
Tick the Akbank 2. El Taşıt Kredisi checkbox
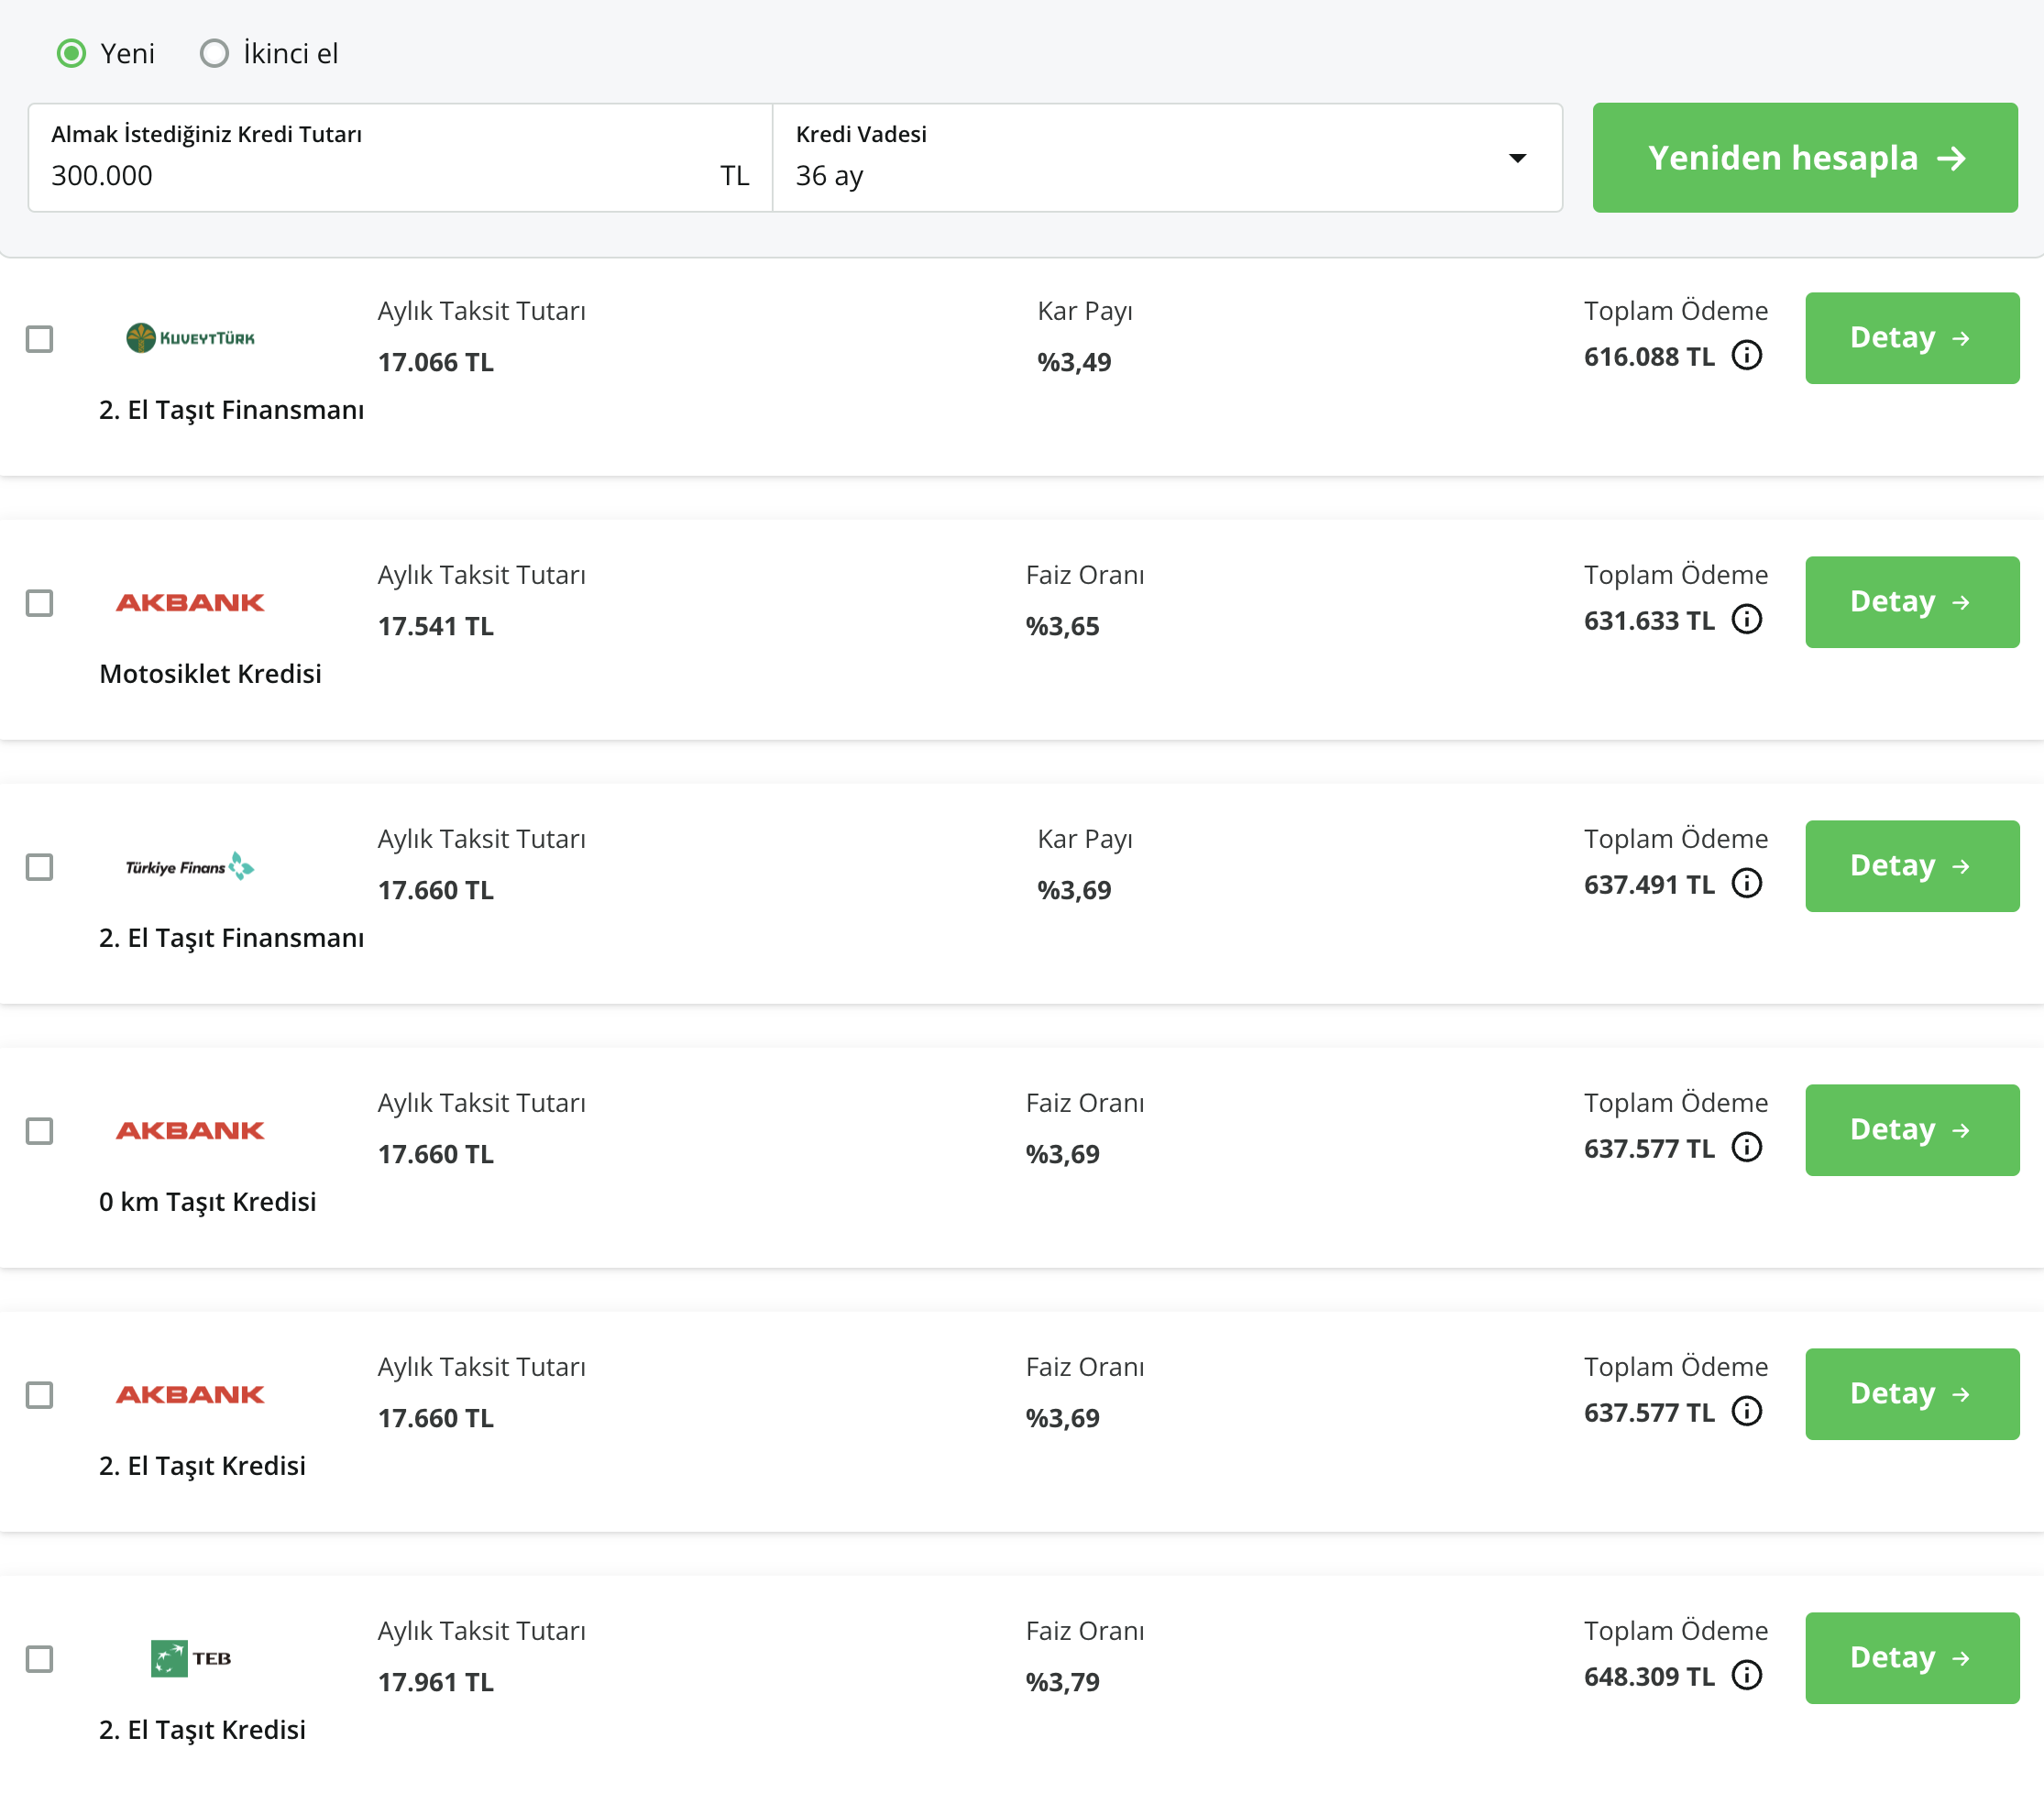39,1395
